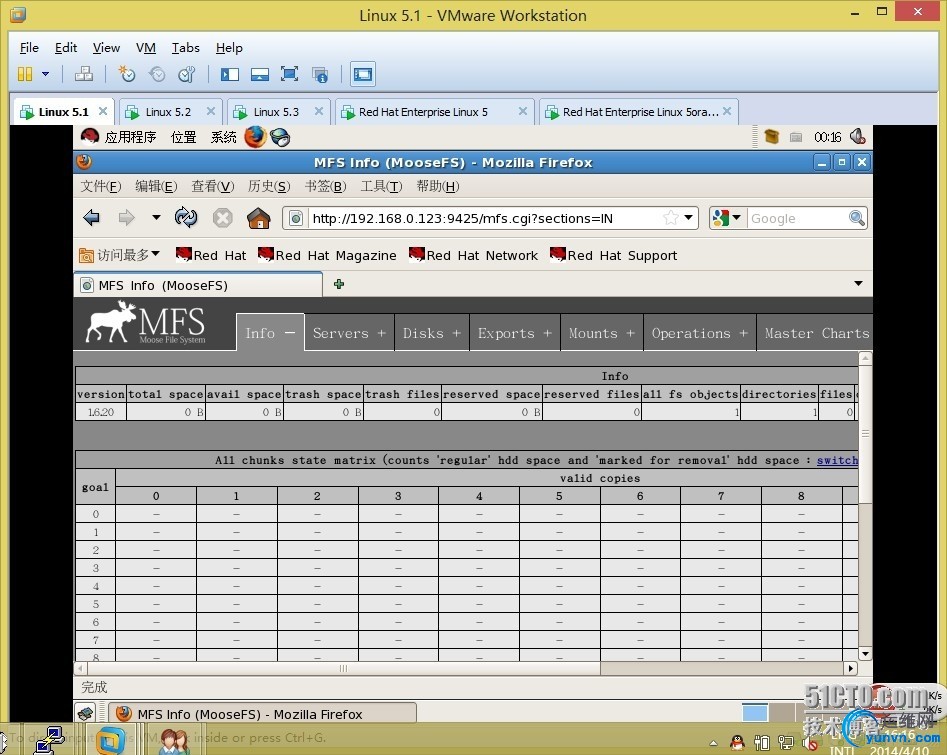Screen dimensions: 947x755
Task: Click the switch link in chunks matrix
Action: (837, 460)
